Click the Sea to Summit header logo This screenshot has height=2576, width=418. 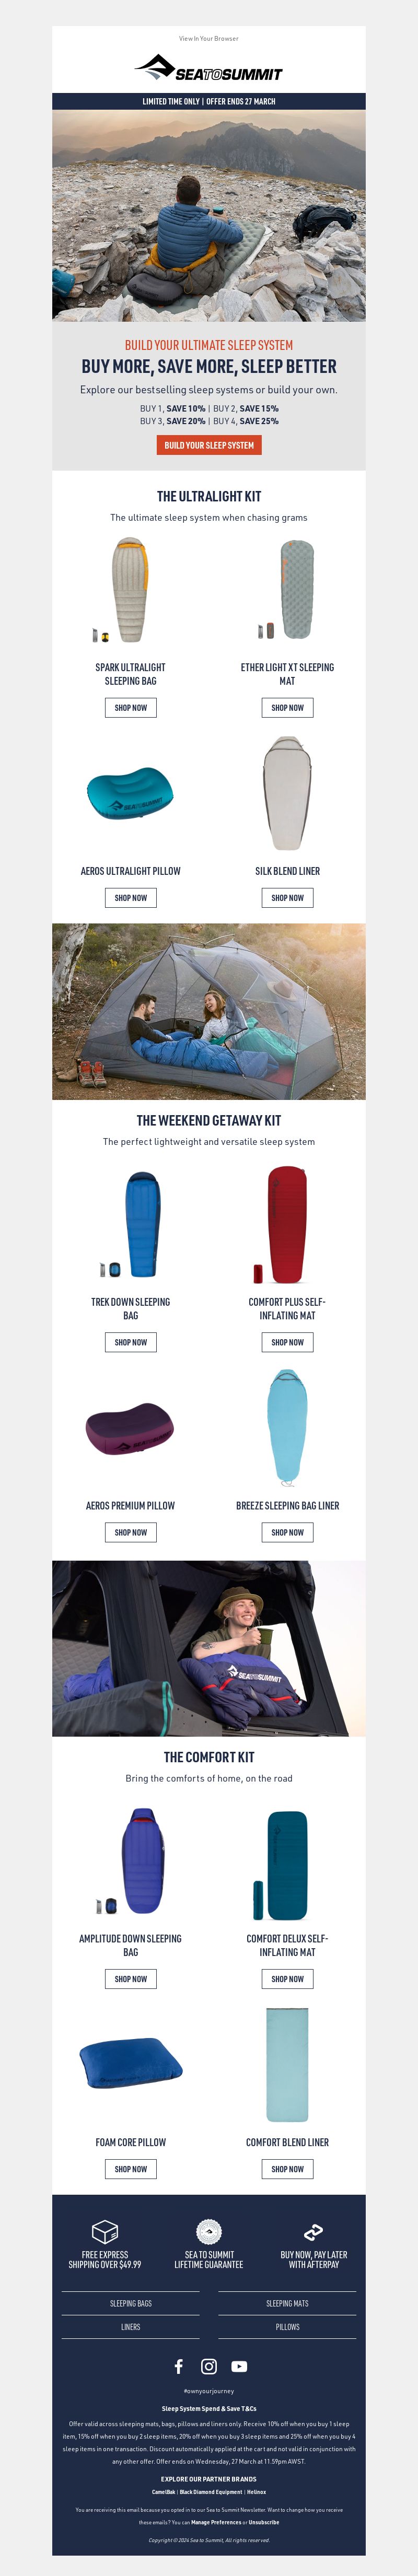[x=209, y=68]
